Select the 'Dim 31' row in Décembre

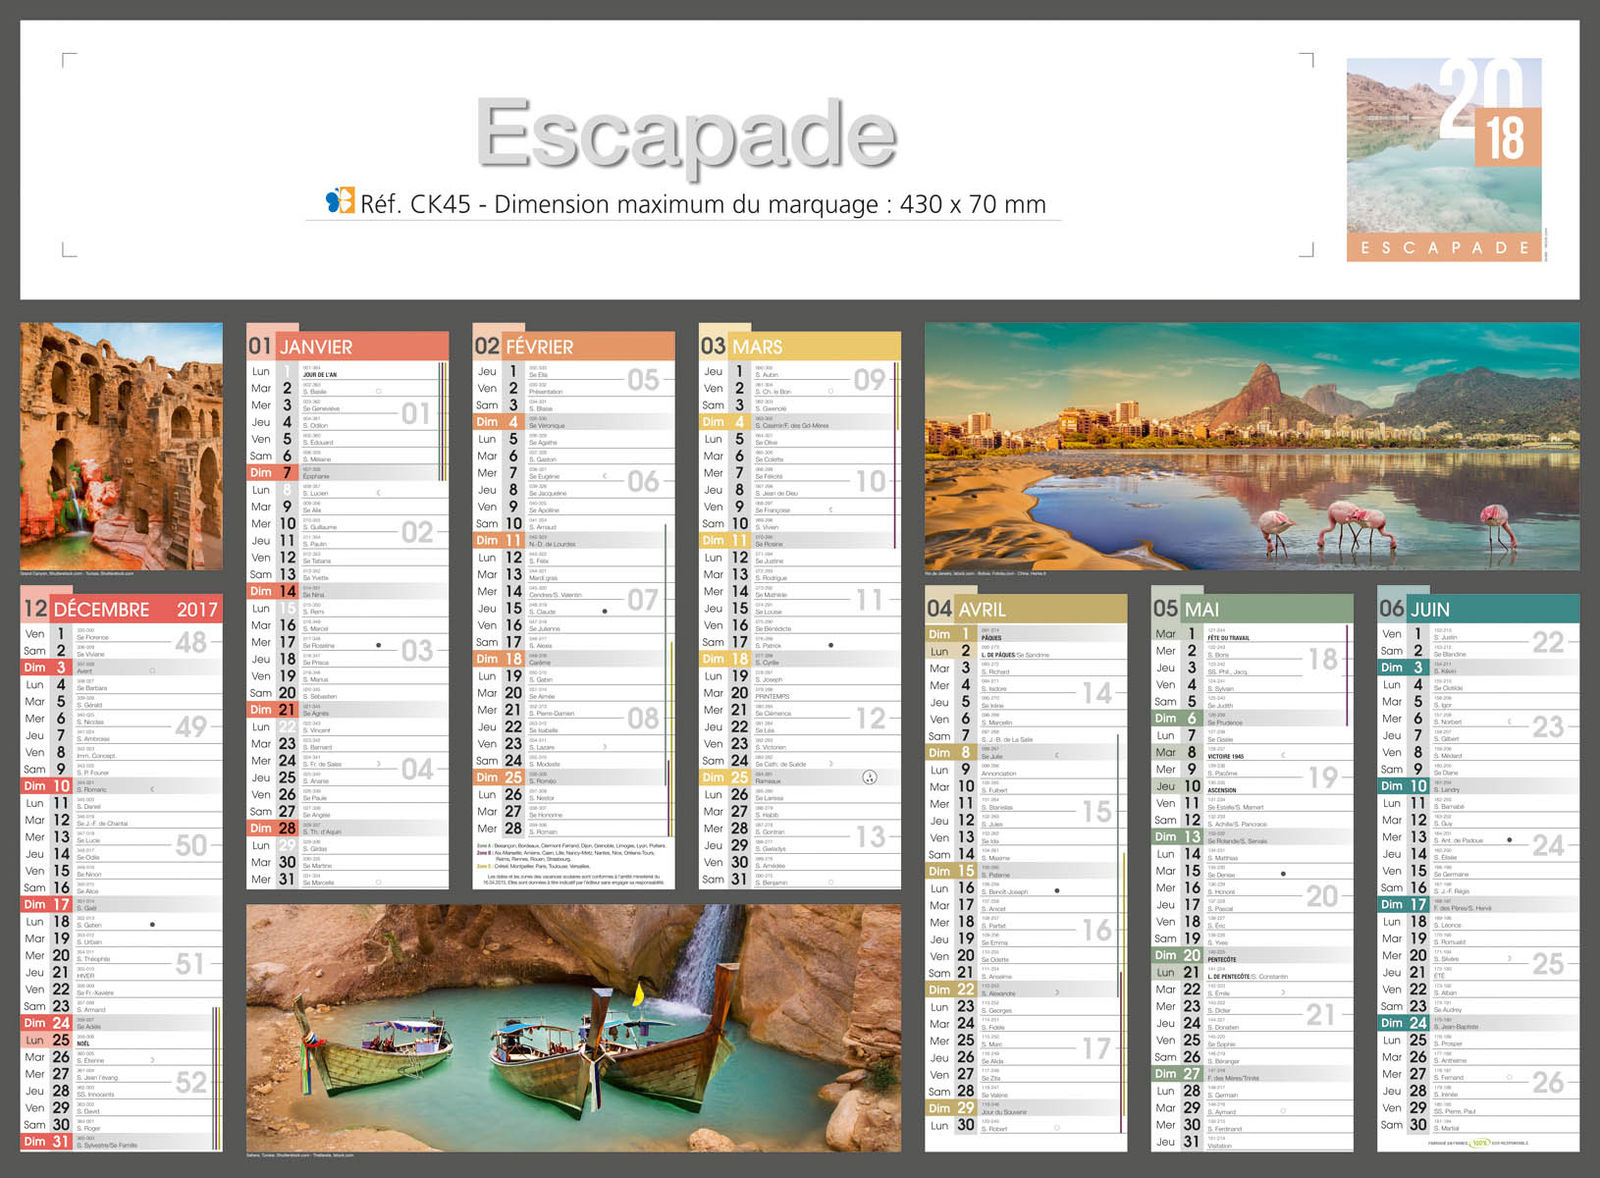coord(121,1142)
